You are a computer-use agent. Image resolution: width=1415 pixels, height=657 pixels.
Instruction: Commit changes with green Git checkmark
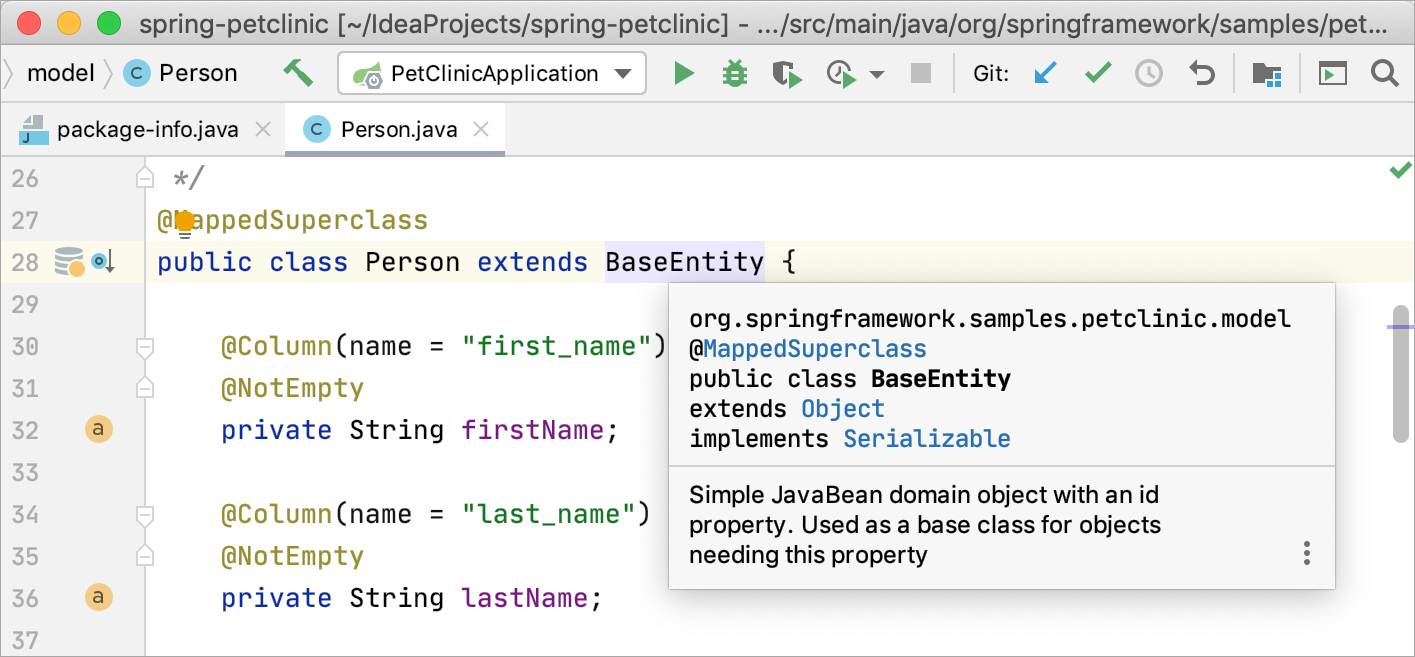1098,73
